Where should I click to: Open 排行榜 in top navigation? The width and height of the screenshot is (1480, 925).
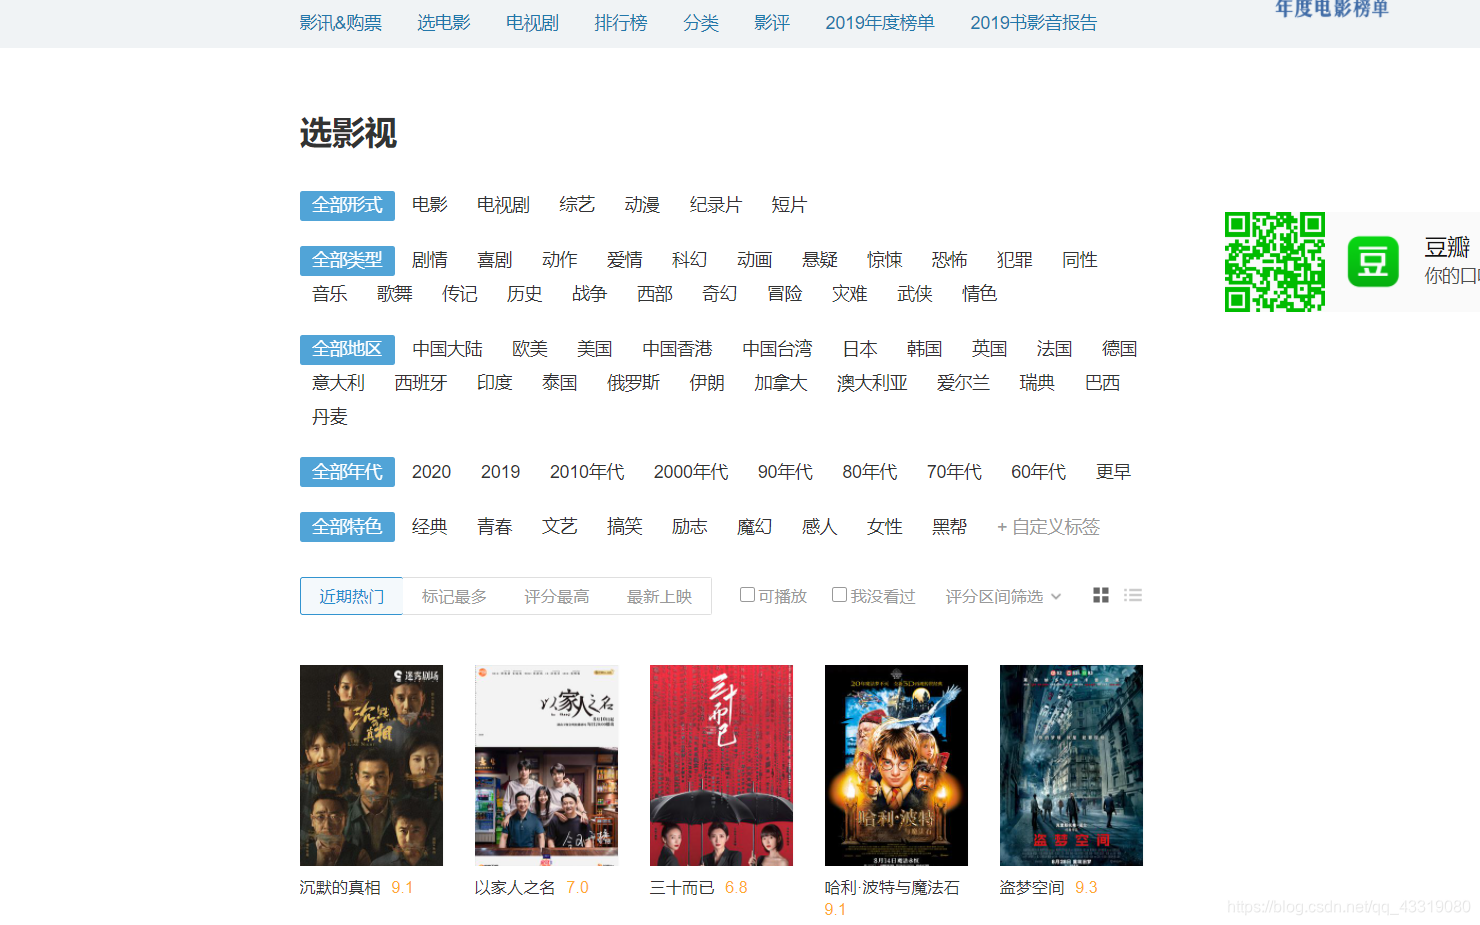[x=621, y=23]
